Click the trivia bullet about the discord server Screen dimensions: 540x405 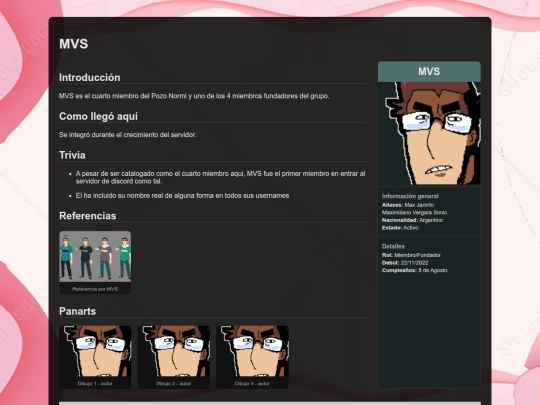220,177
